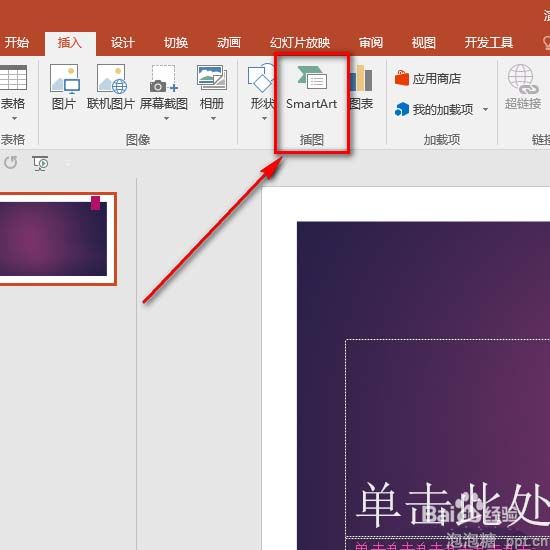Open 联机图片 online pictures
Screen dimensions: 550x550
point(111,87)
